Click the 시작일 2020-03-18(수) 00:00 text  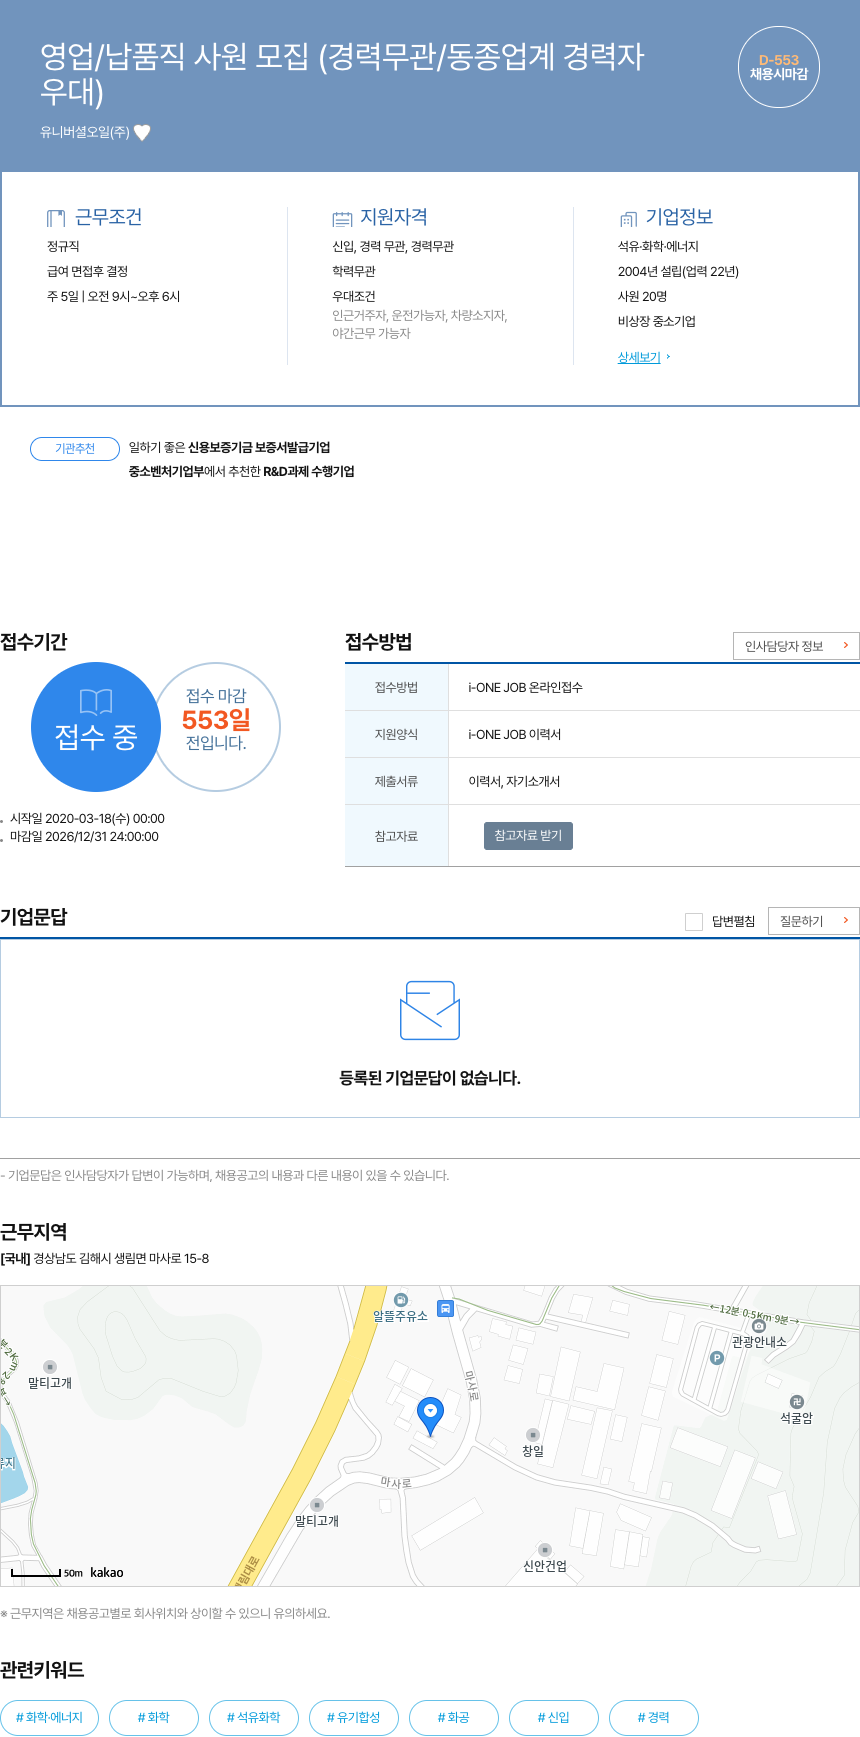coord(87,818)
